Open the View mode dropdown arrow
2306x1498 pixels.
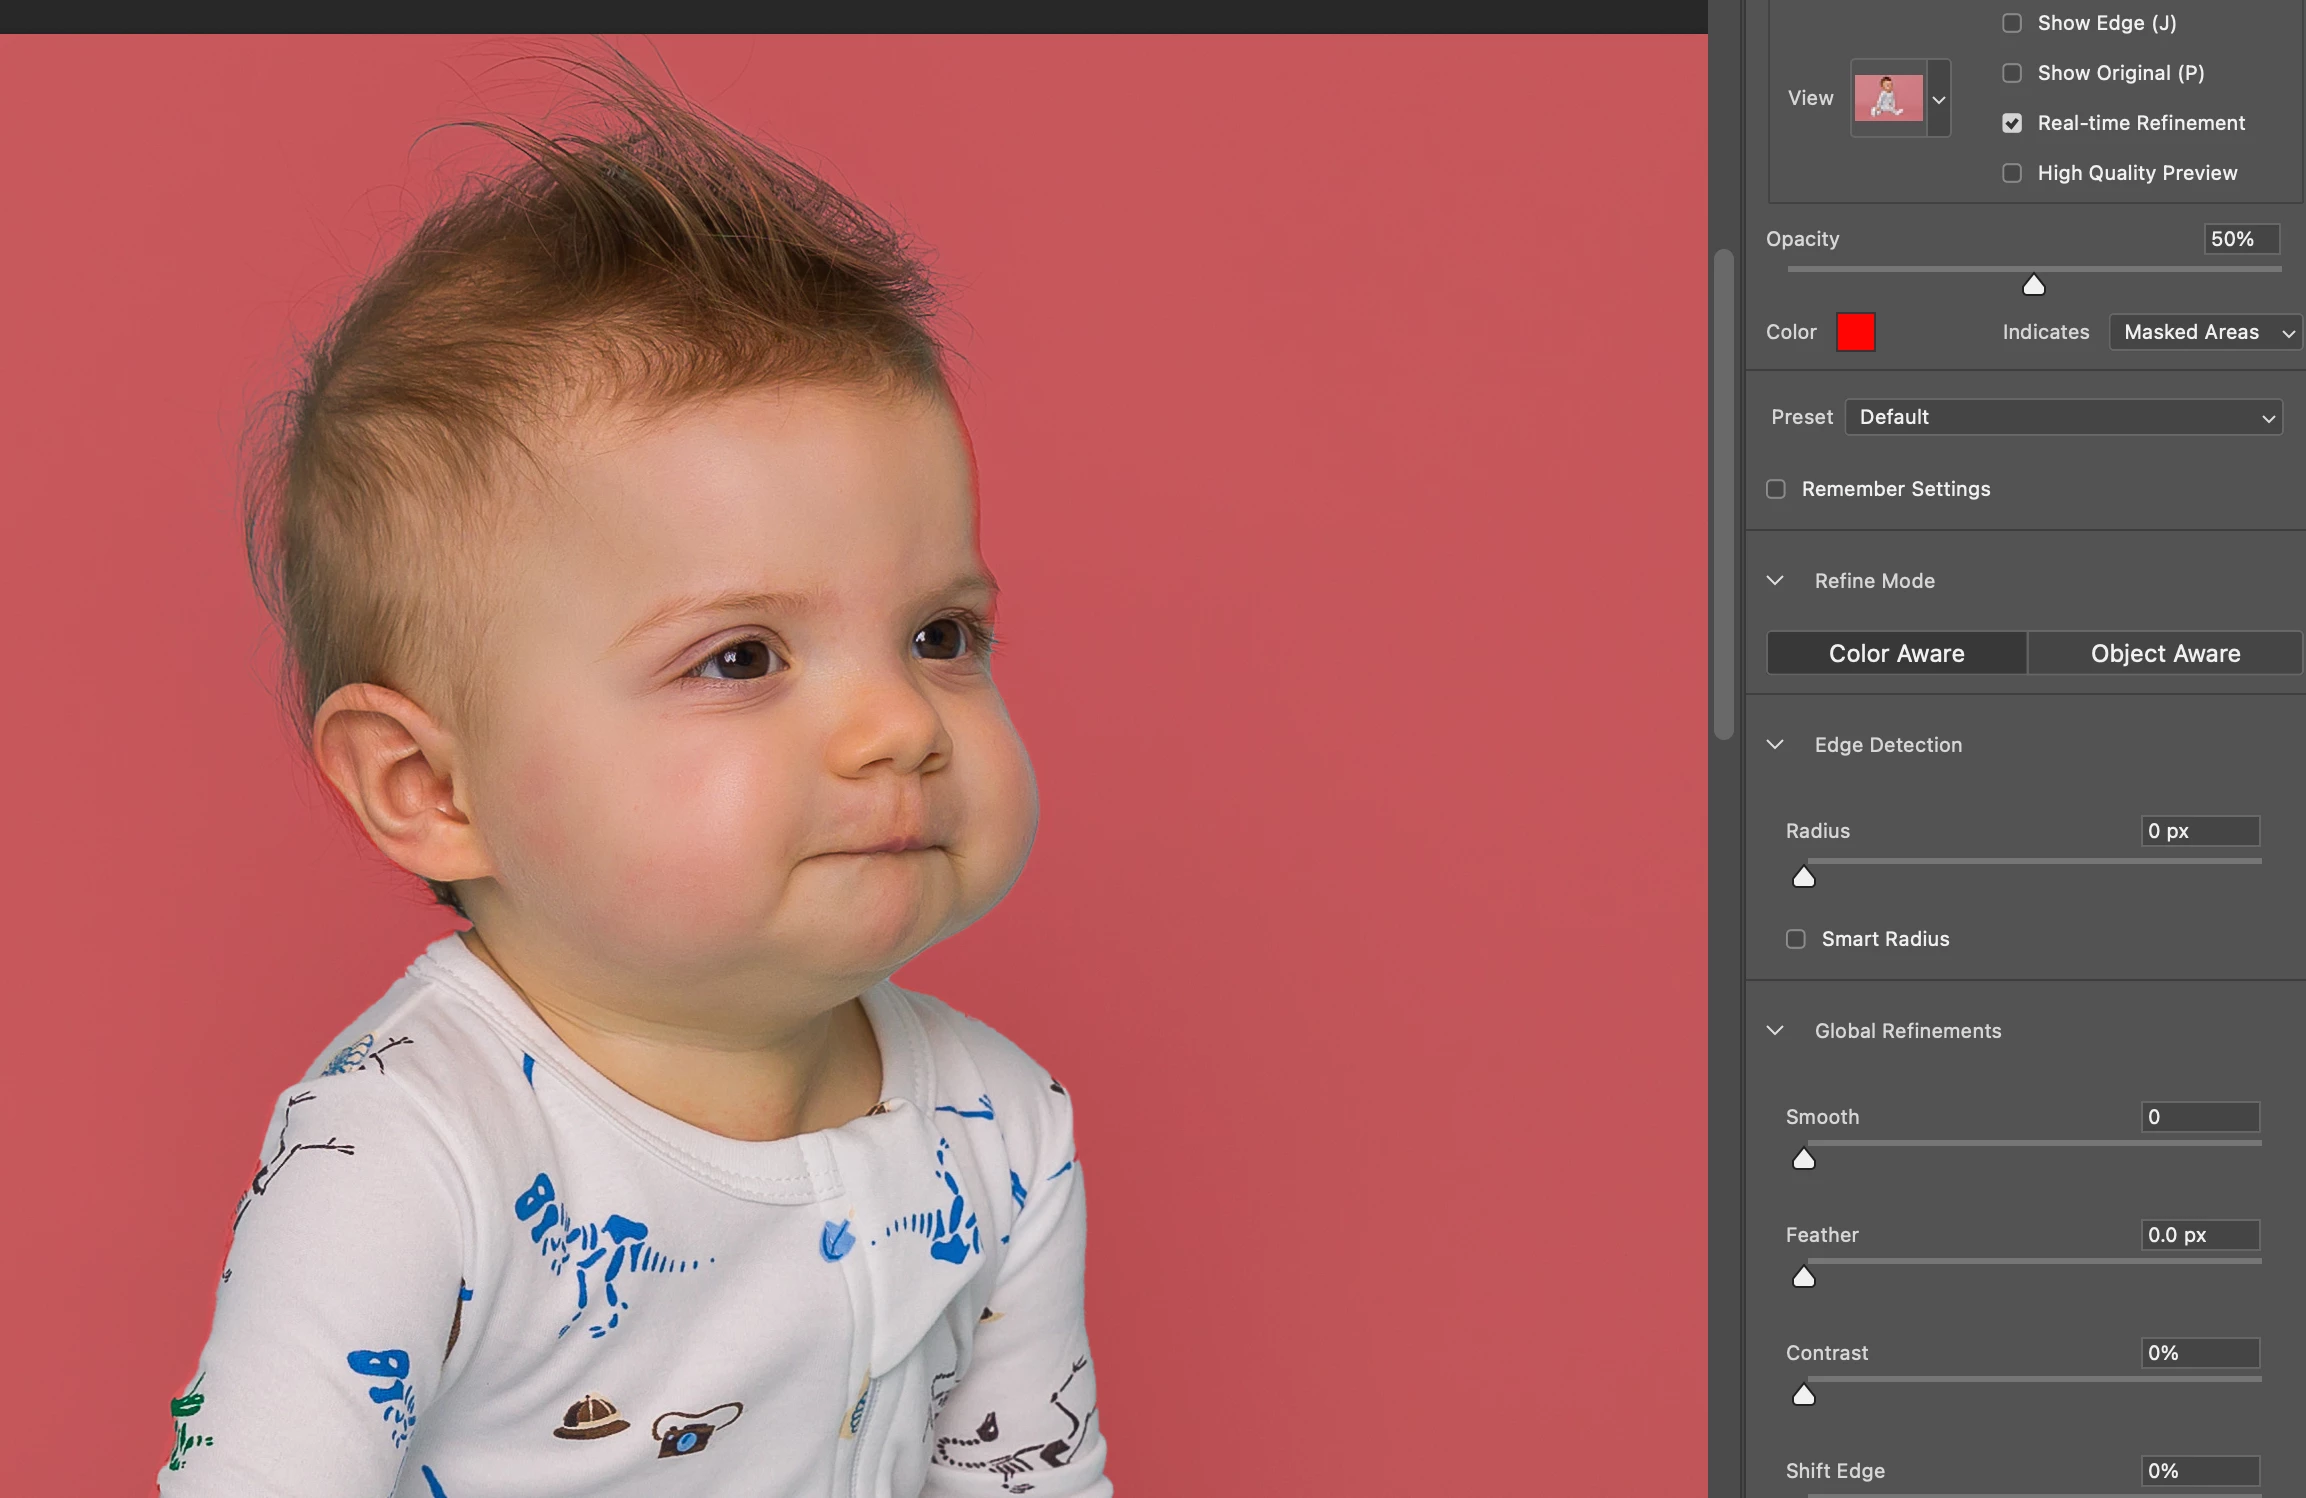tap(1939, 99)
